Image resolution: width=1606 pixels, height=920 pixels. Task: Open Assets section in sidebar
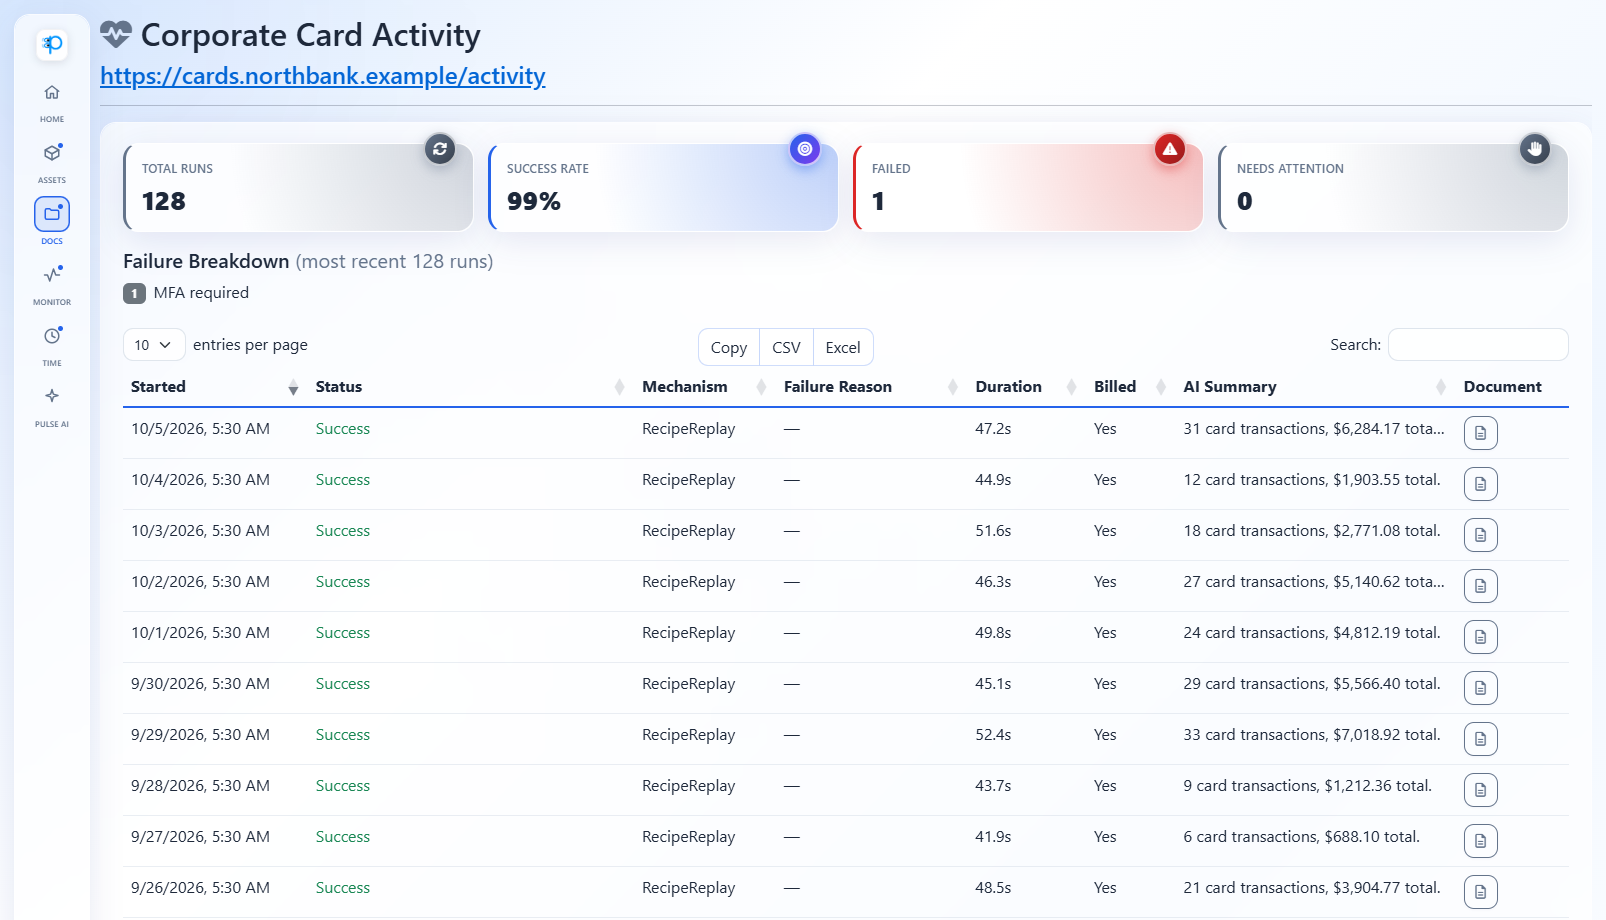point(52,162)
